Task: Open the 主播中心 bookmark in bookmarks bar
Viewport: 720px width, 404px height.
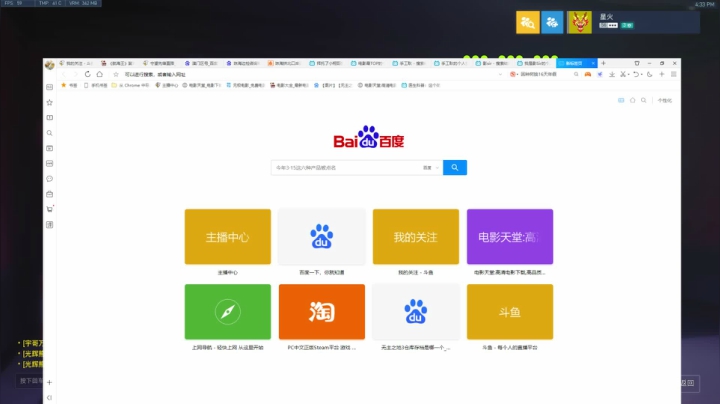Action: tap(167, 85)
